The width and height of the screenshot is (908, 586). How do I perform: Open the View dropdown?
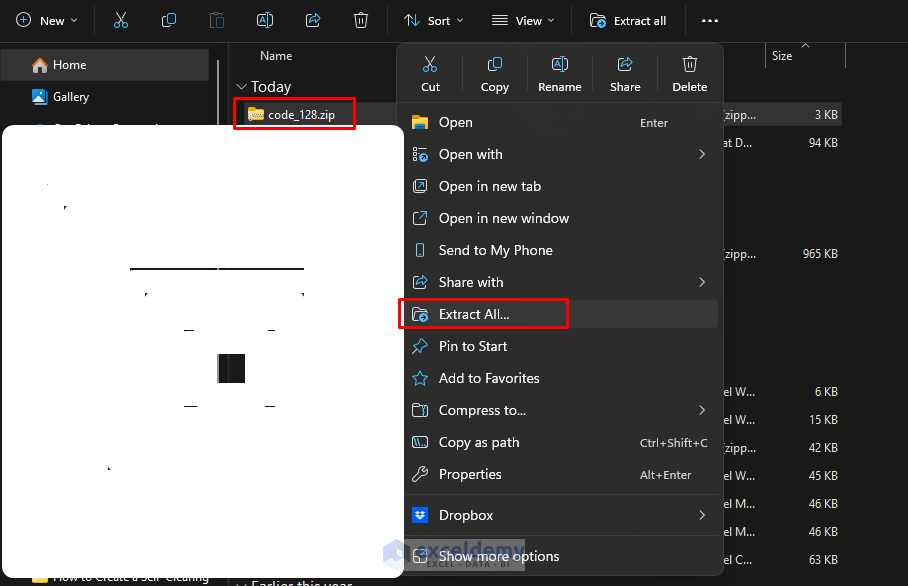(523, 21)
